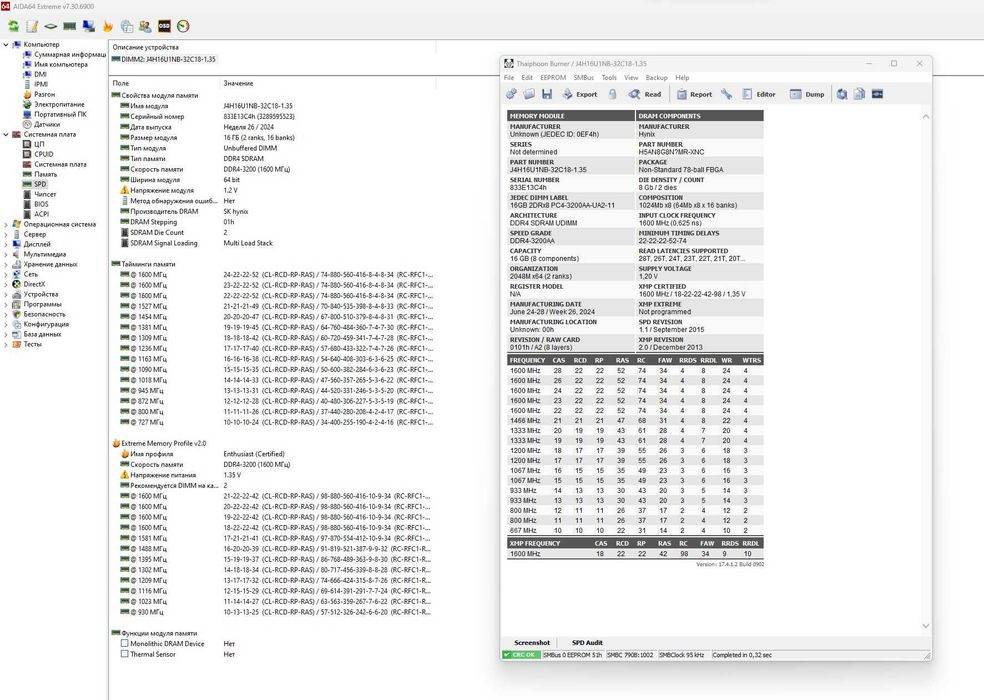
Task: Open the AIDA64 report wizard icon
Action: pyautogui.click(x=32, y=26)
